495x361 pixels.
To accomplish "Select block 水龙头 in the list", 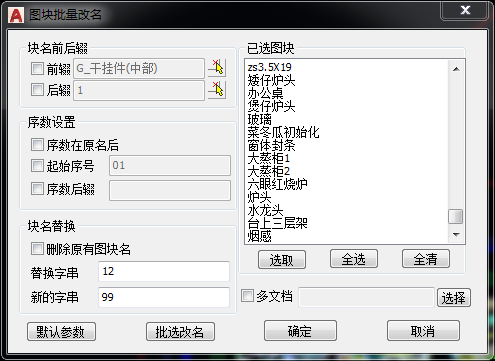I will click(x=265, y=210).
